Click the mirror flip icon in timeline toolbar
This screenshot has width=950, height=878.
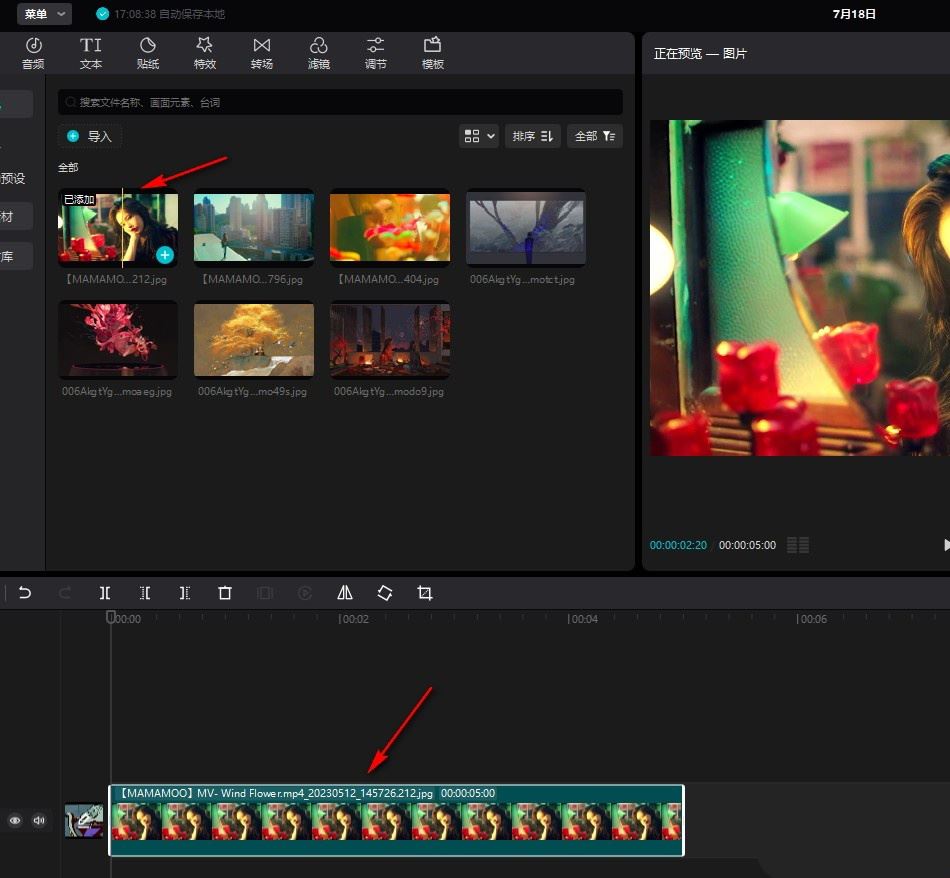coord(345,593)
